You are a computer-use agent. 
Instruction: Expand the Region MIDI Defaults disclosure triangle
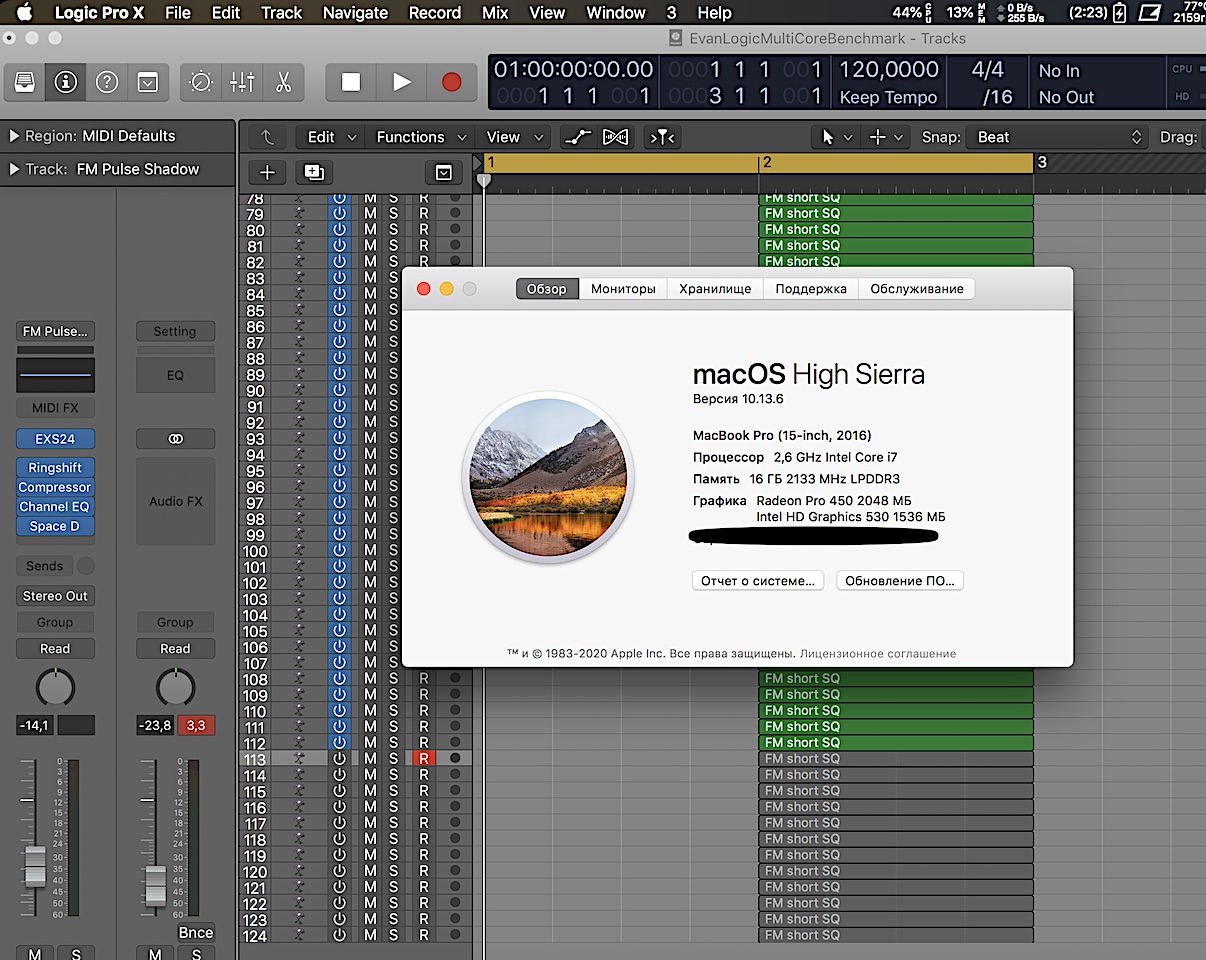tap(14, 136)
